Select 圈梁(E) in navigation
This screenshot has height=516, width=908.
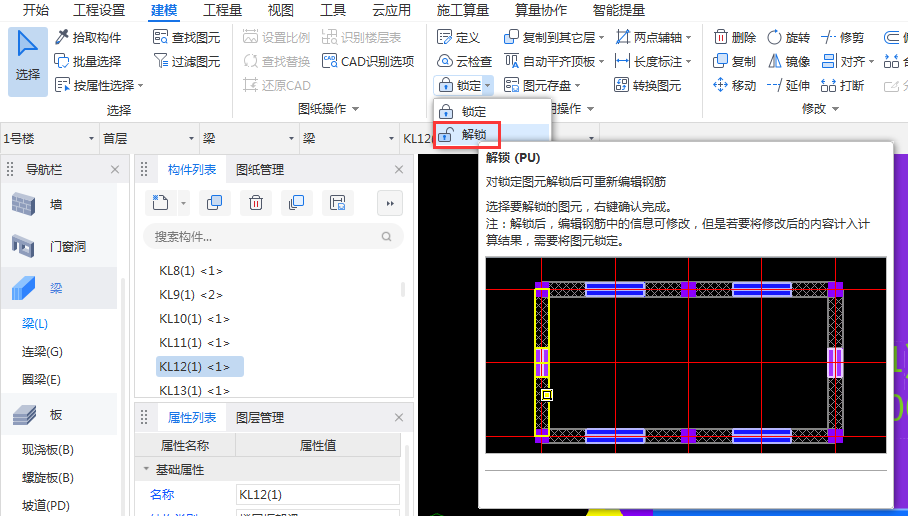pos(41,379)
